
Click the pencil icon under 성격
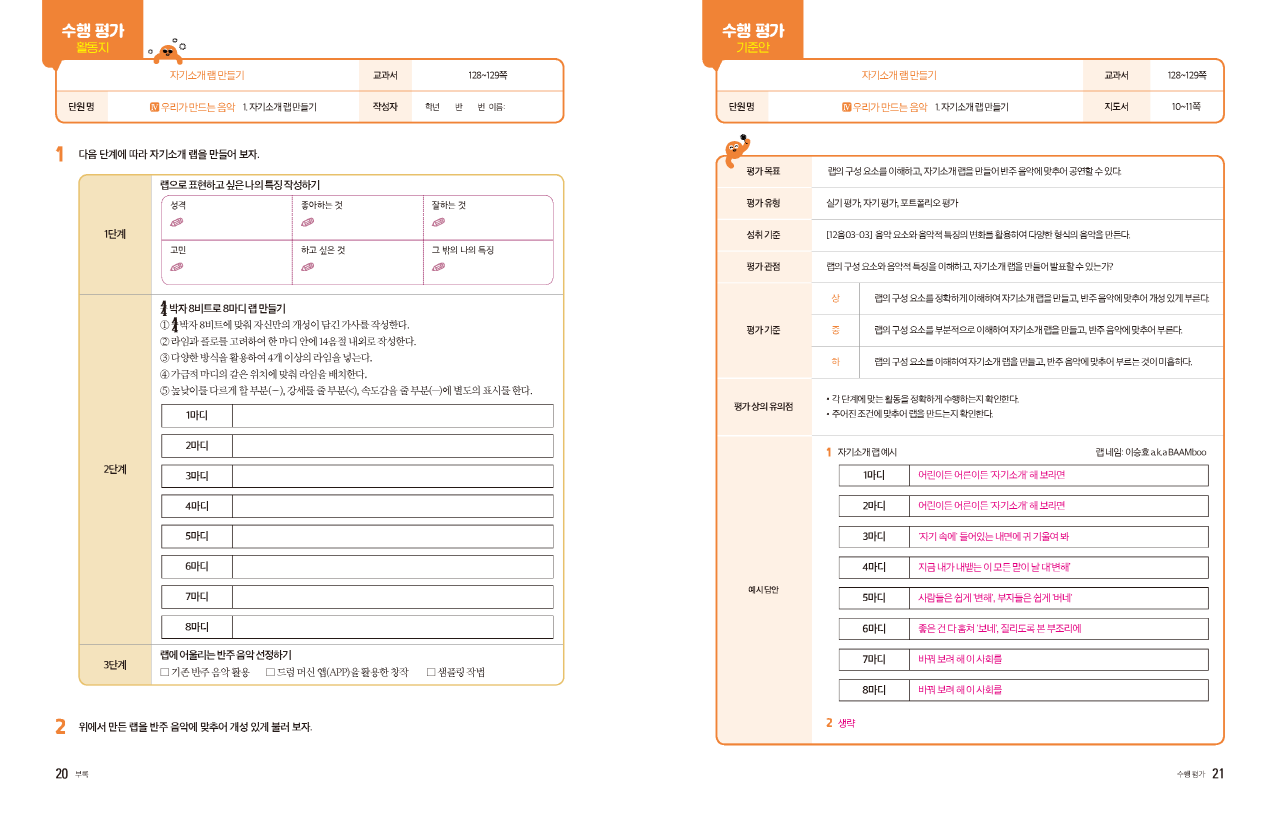tap(177, 222)
